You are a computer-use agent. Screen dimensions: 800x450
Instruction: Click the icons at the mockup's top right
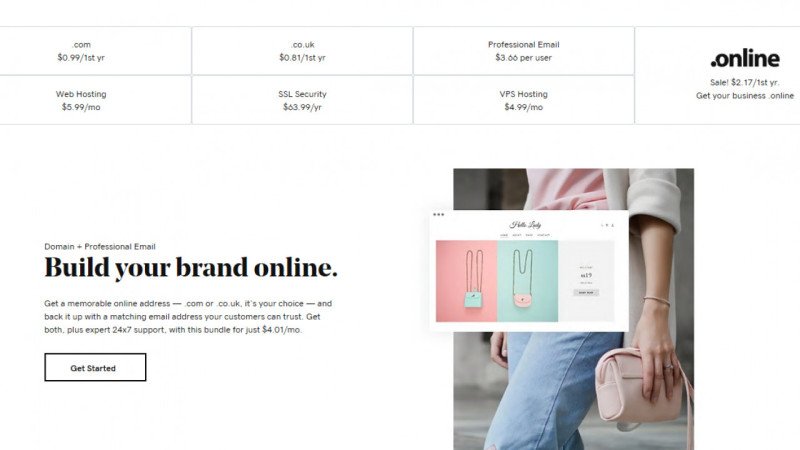(607, 225)
